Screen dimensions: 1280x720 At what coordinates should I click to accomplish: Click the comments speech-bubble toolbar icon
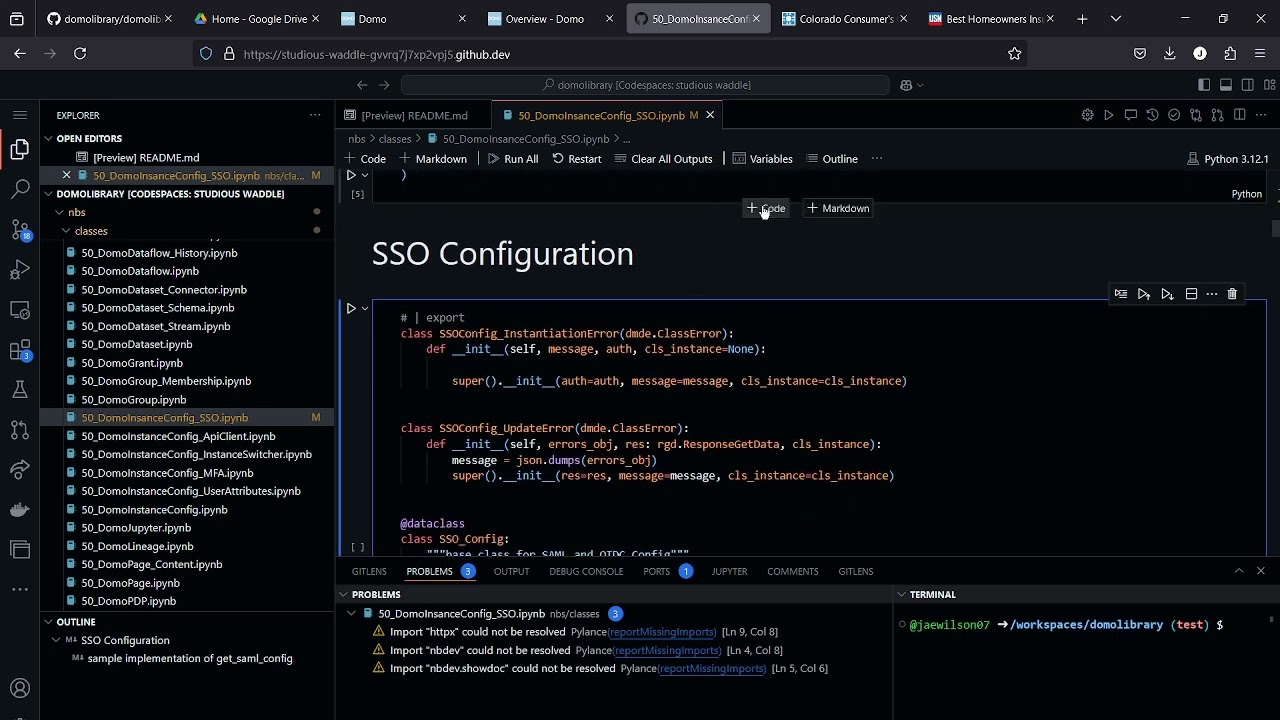click(1130, 115)
